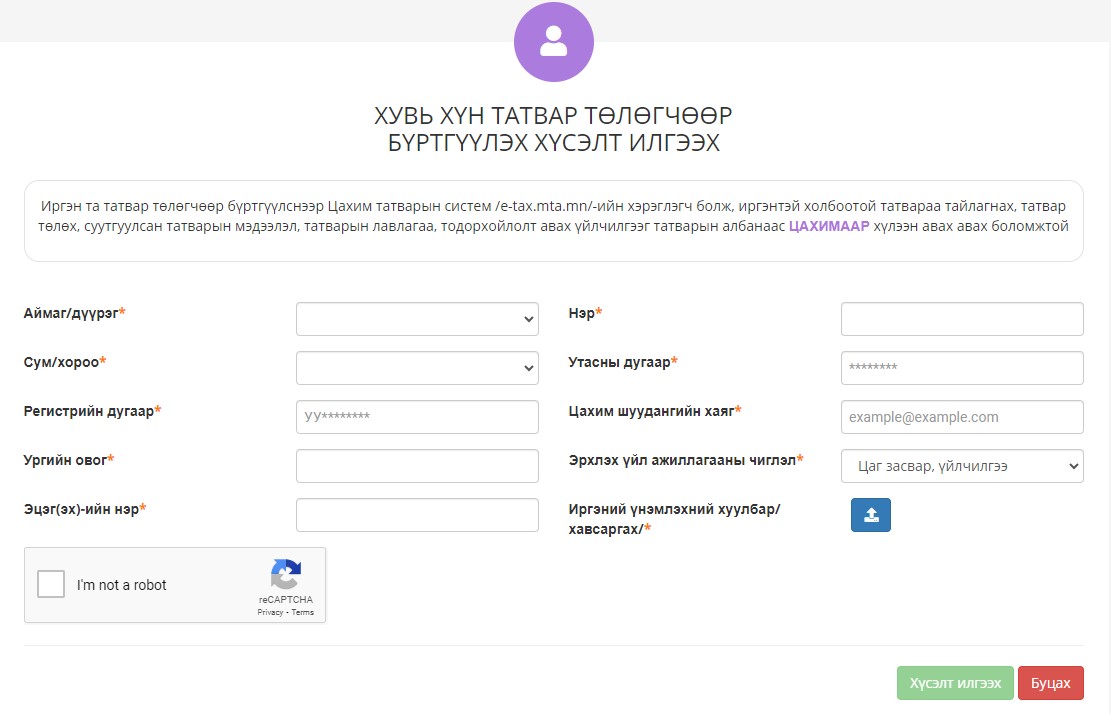Click the red Буцах button
Image resolution: width=1111 pixels, height=714 pixels.
tap(1050, 683)
